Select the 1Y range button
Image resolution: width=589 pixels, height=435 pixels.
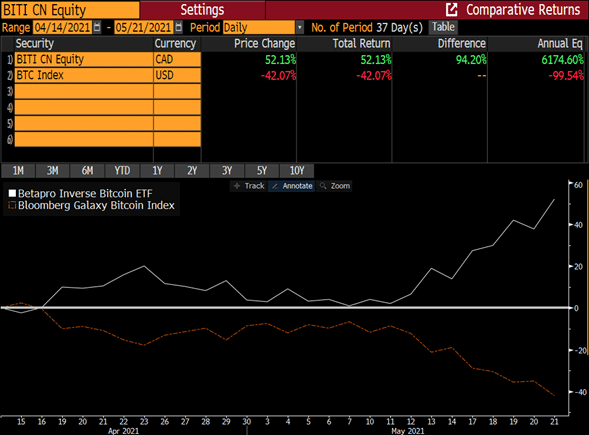click(157, 171)
